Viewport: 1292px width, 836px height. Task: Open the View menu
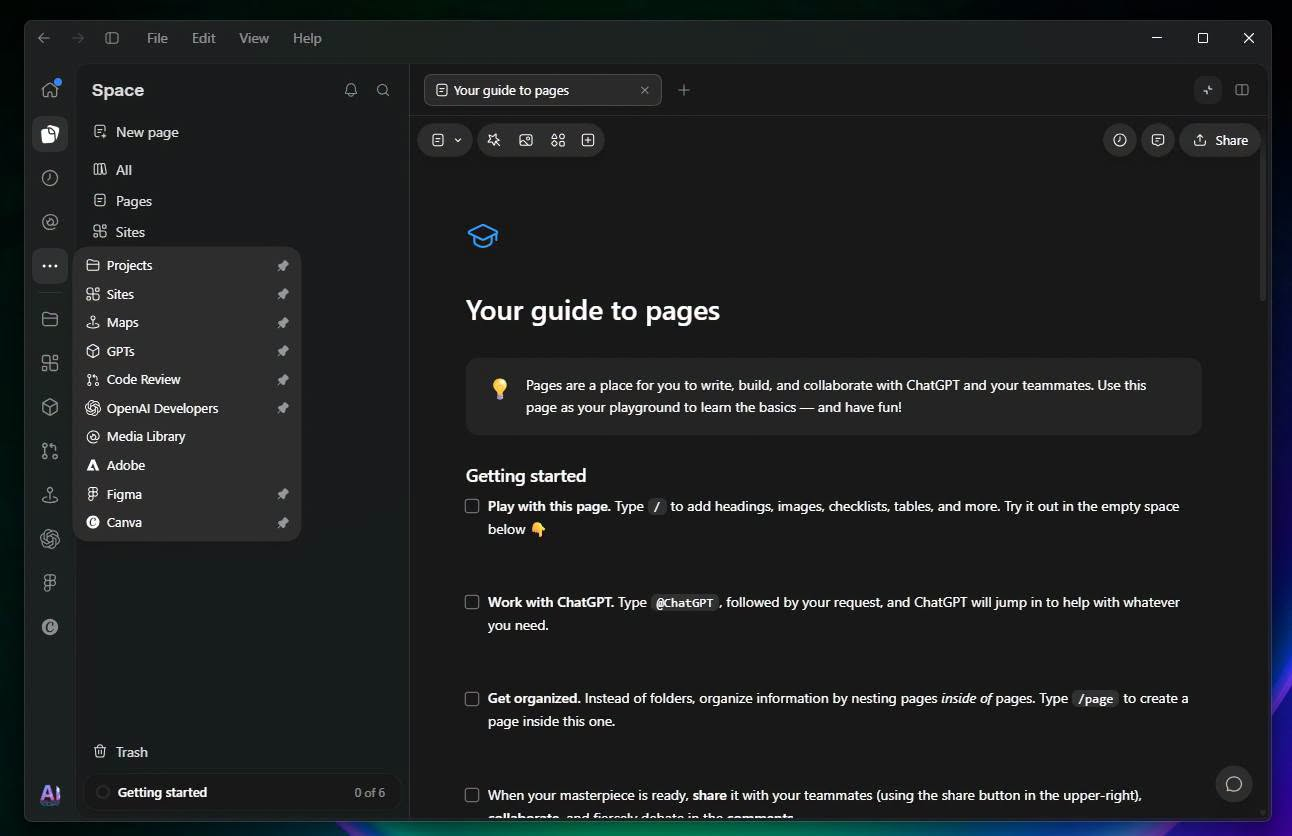pos(254,38)
